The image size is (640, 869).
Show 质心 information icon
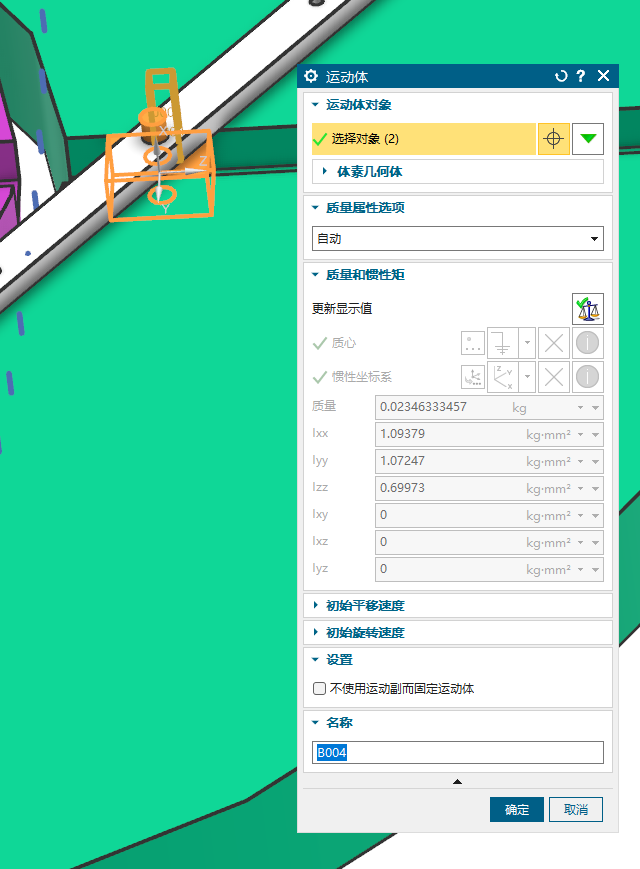(x=587, y=343)
